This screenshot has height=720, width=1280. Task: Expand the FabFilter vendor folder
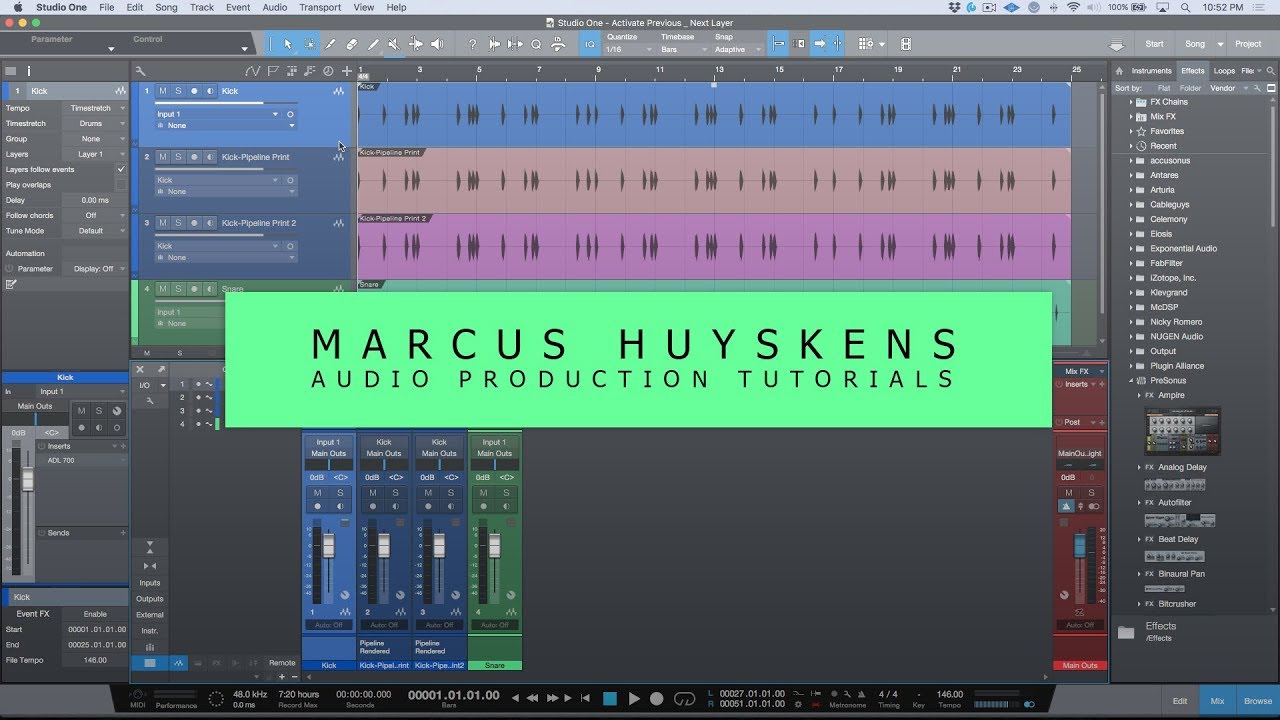pyautogui.click(x=1132, y=263)
